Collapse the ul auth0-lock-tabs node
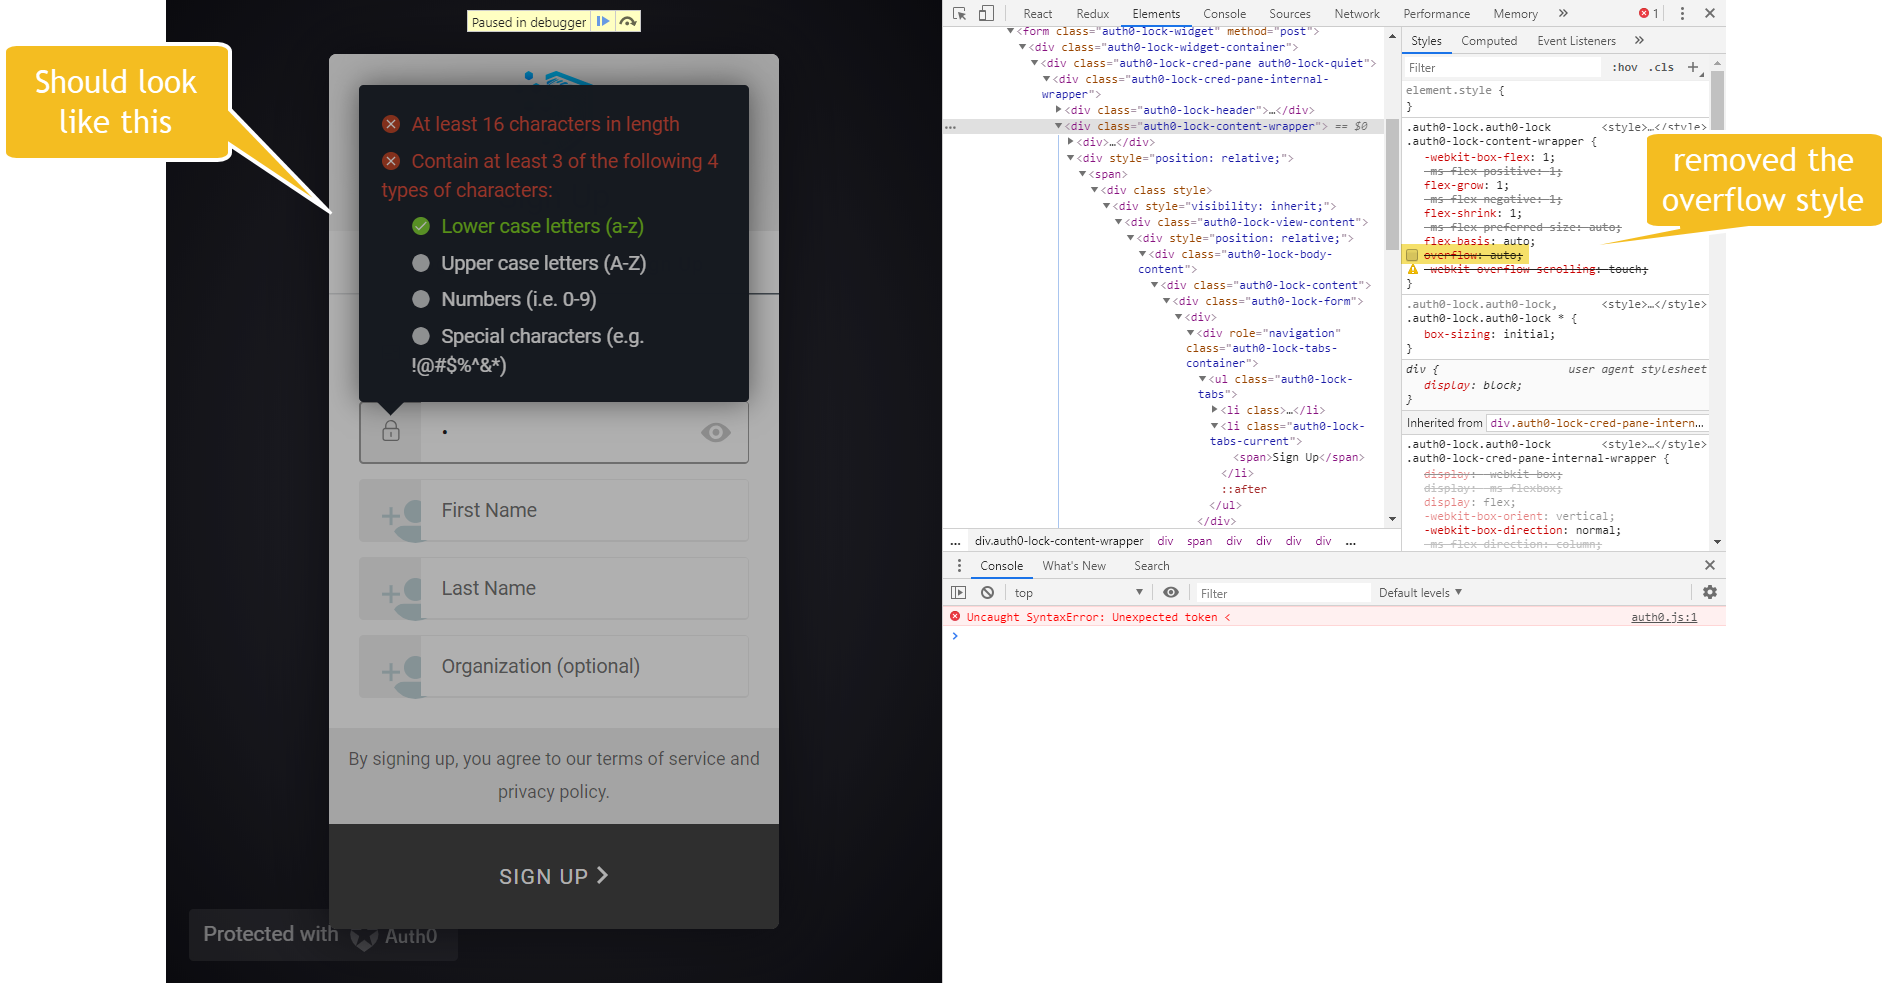The image size is (1888, 983). click(1203, 379)
